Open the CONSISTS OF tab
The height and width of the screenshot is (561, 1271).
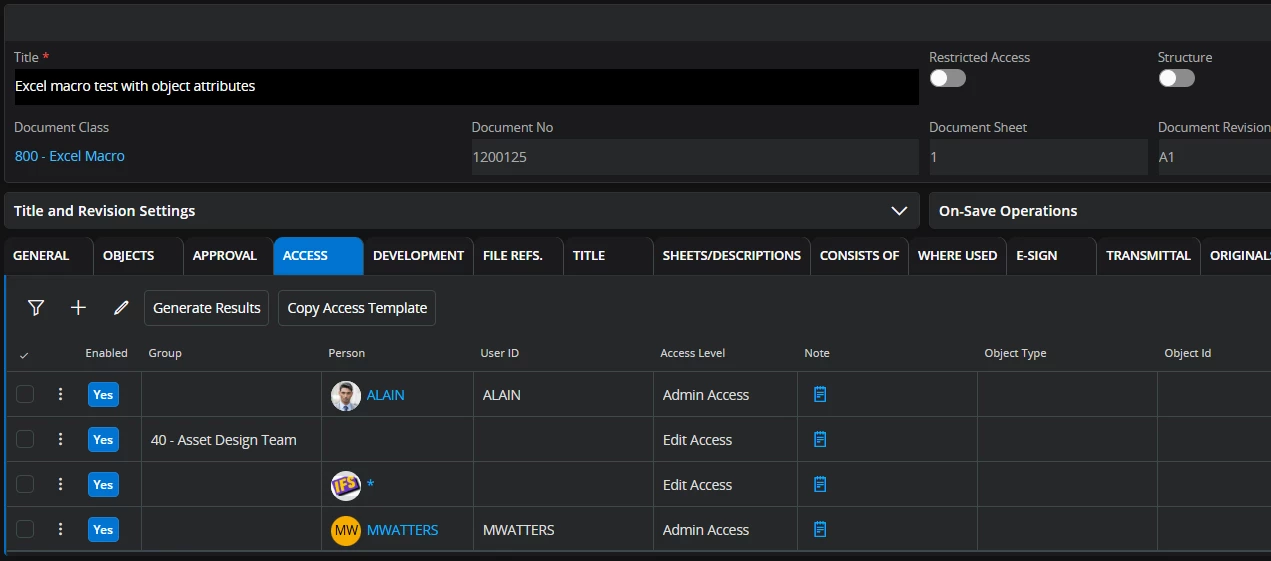tap(859, 256)
